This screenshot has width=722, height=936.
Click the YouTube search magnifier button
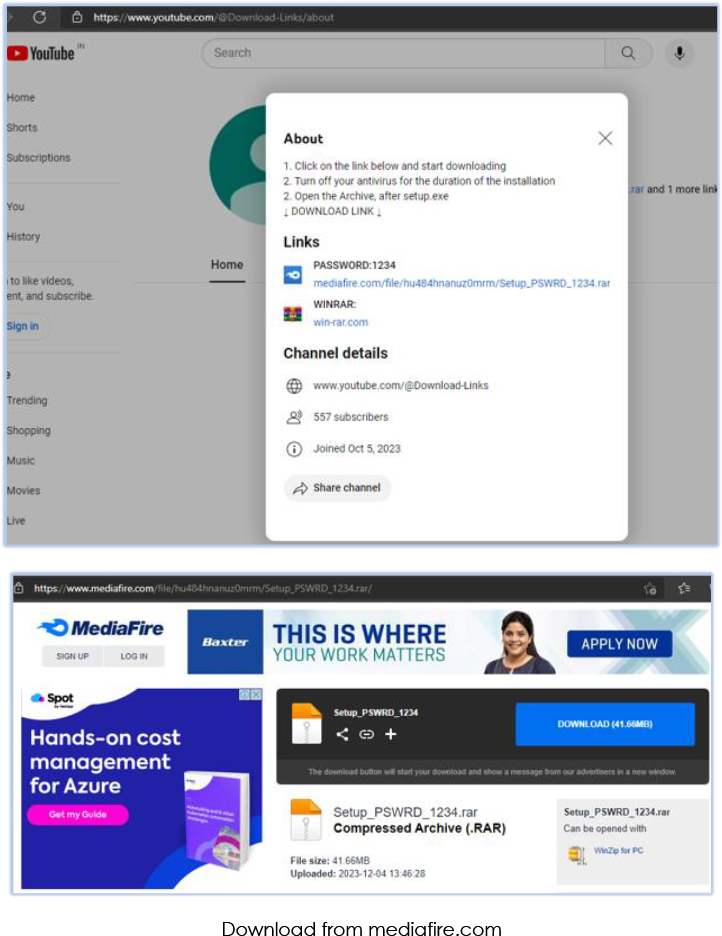point(628,53)
